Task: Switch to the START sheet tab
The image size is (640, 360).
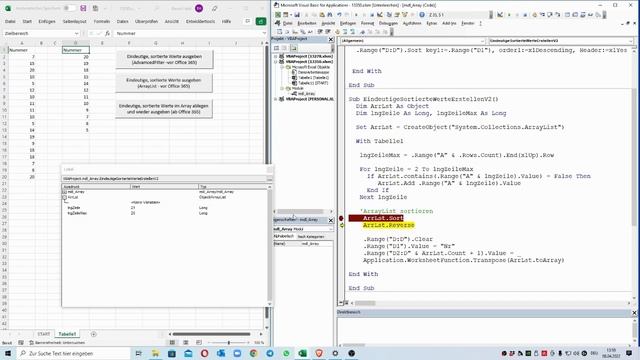Action: (x=44, y=334)
